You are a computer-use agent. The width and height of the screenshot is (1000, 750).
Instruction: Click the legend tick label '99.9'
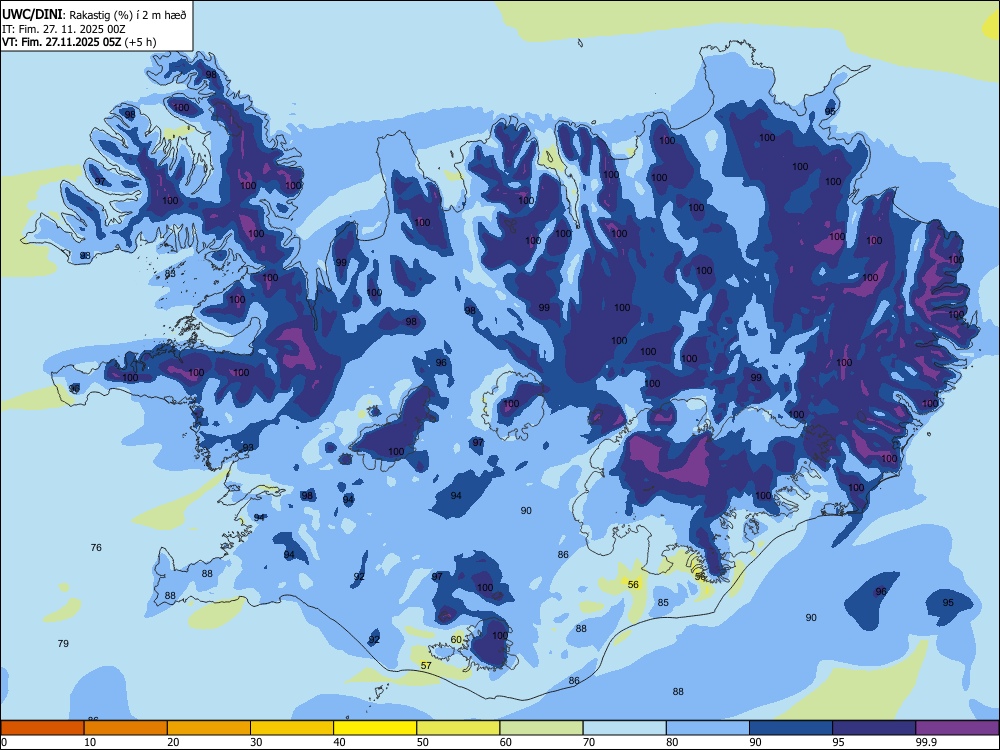pyautogui.click(x=925, y=742)
